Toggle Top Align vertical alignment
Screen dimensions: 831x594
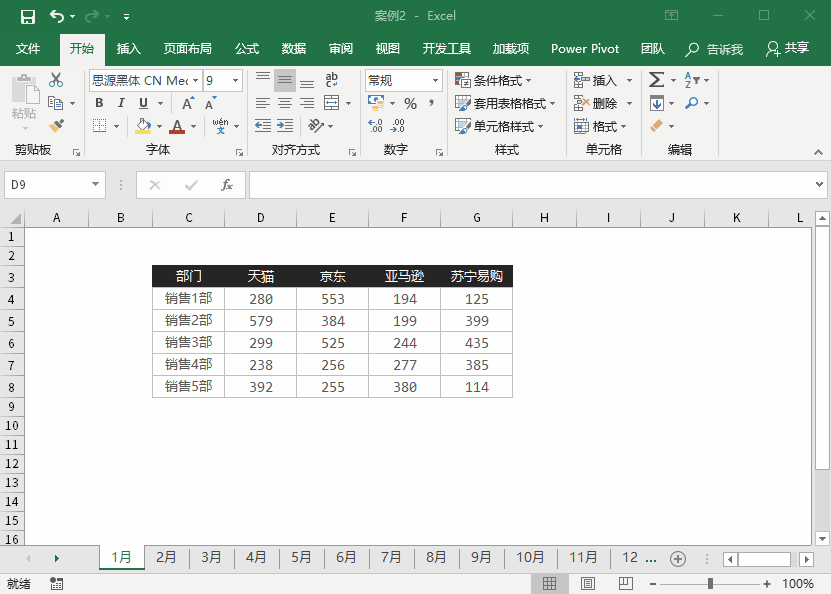(x=263, y=80)
